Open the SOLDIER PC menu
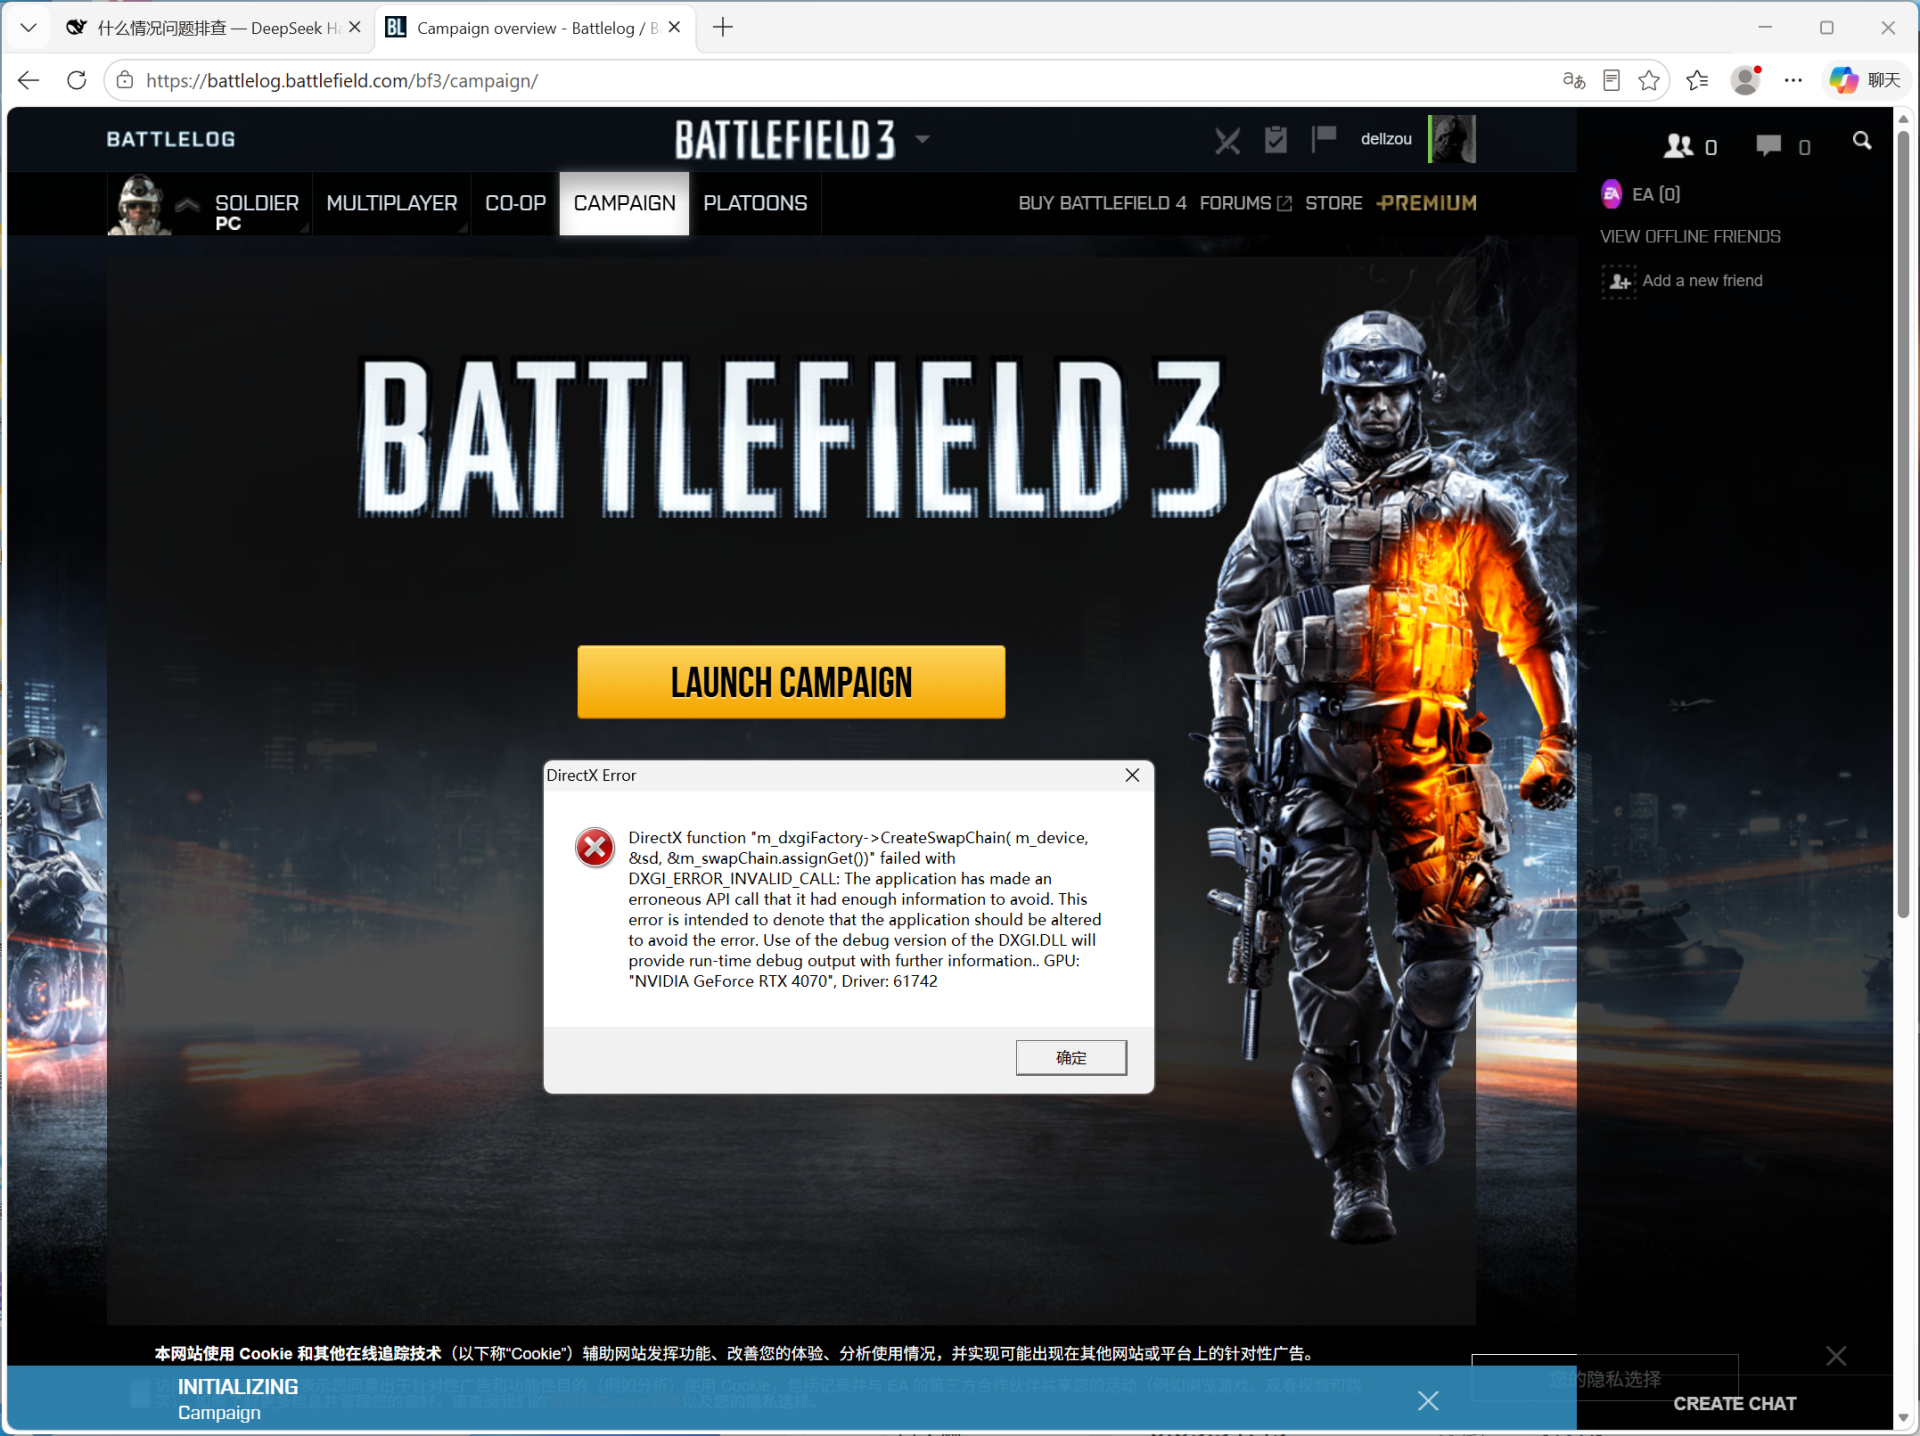This screenshot has width=1920, height=1436. (256, 211)
